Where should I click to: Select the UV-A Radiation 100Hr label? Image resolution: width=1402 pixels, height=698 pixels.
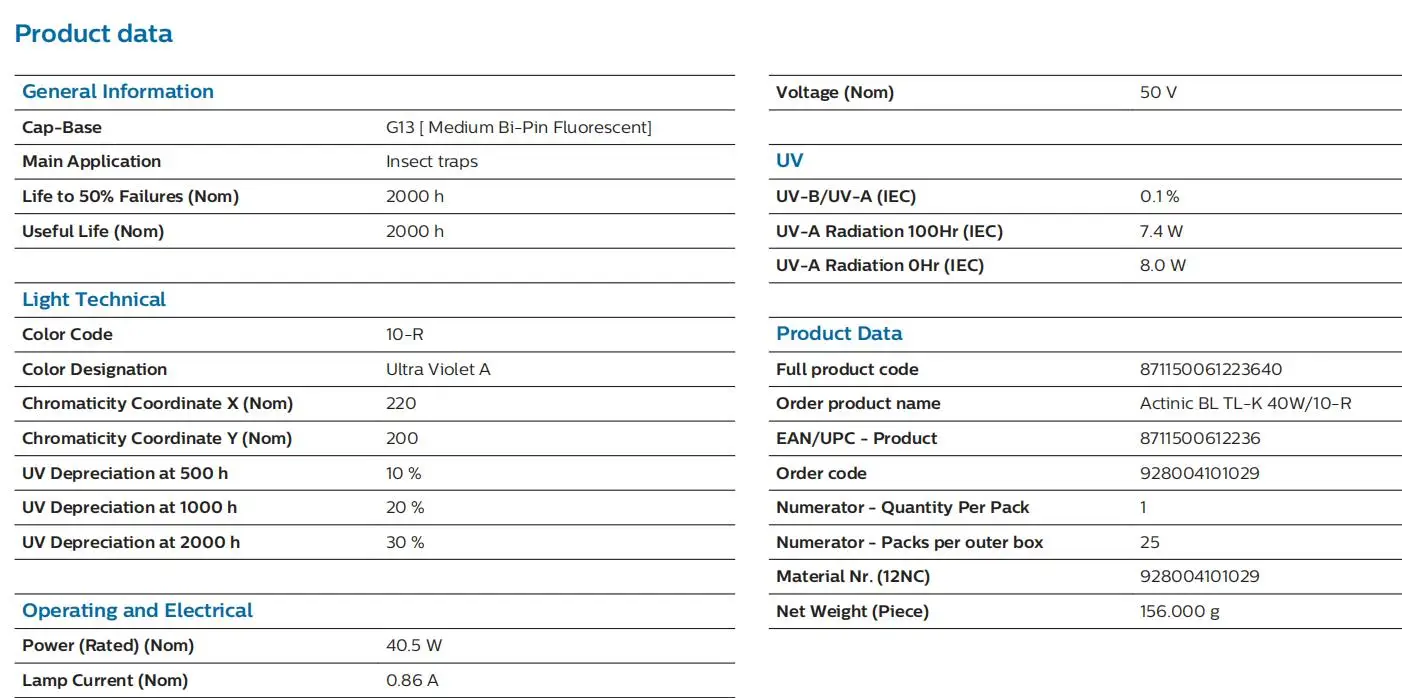(889, 231)
